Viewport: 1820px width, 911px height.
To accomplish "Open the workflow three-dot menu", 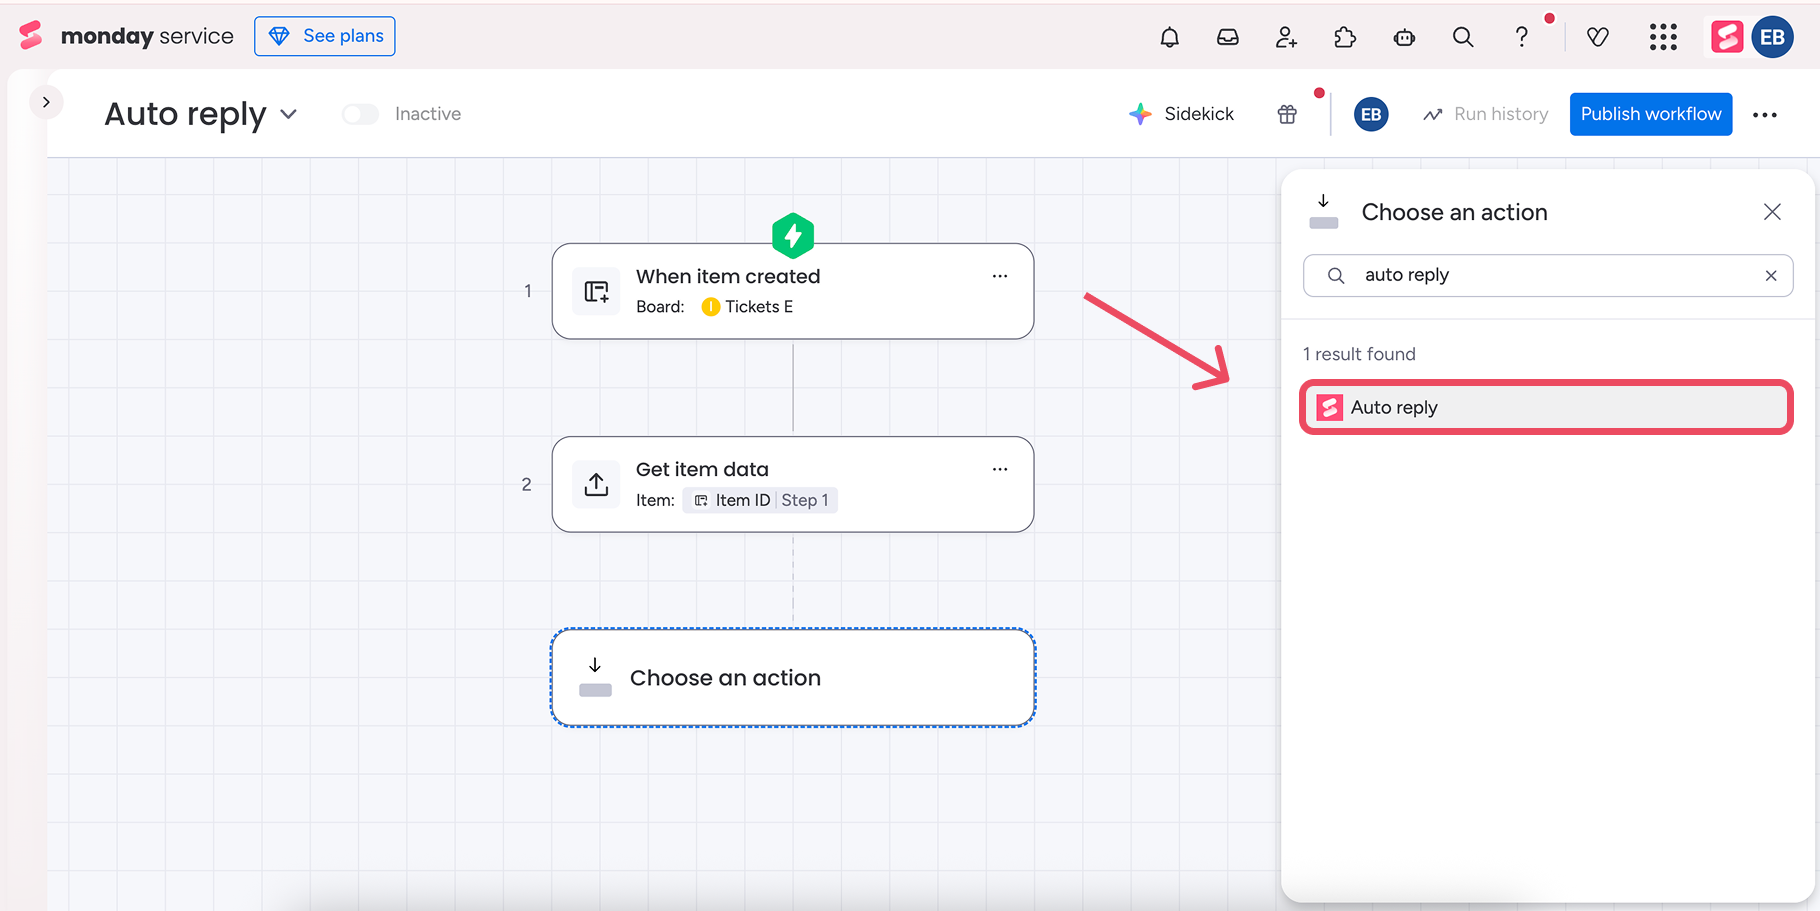I will pos(1765,114).
